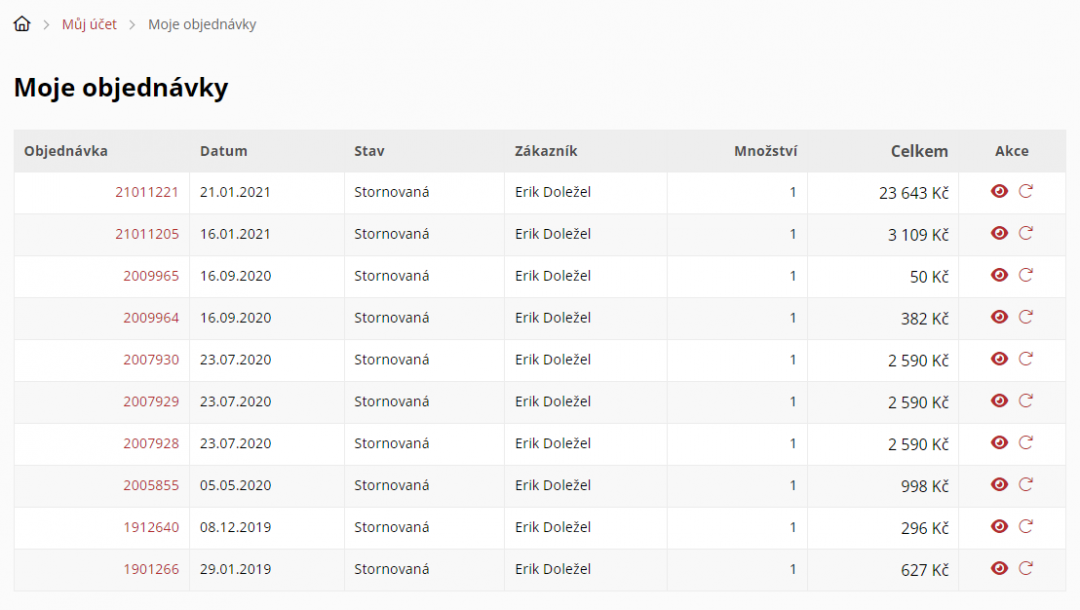Viewport: 1080px width, 610px height.
Task: Click the home breadcrumb icon
Action: 22,24
